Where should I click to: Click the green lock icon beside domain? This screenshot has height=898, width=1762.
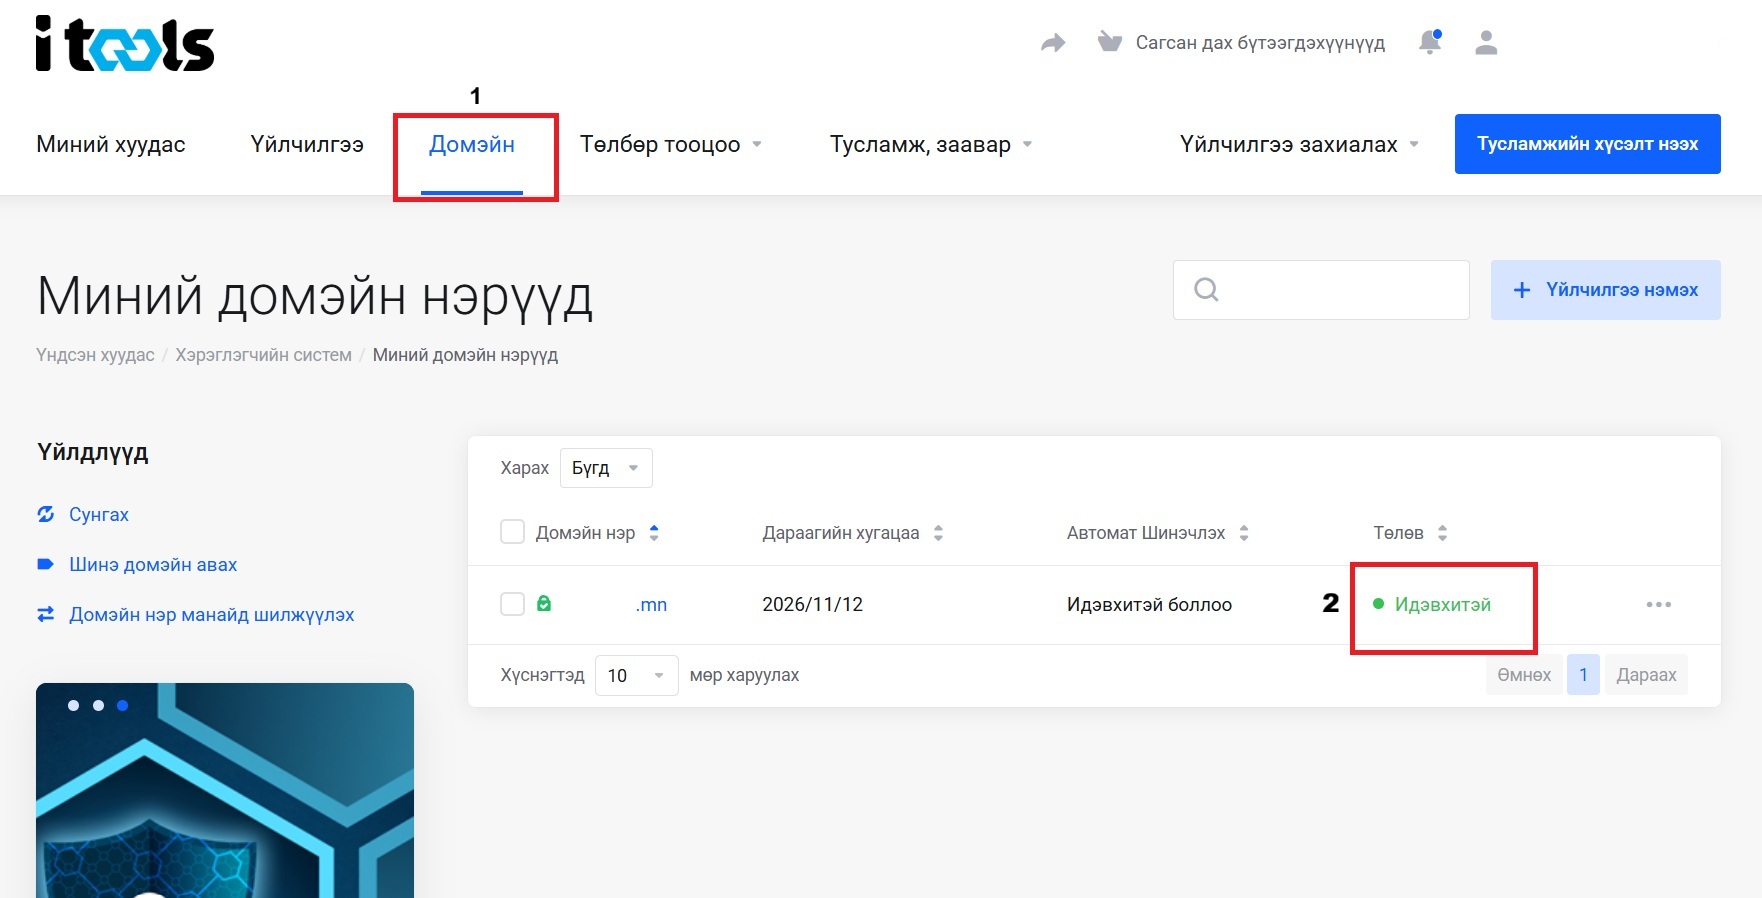(544, 604)
